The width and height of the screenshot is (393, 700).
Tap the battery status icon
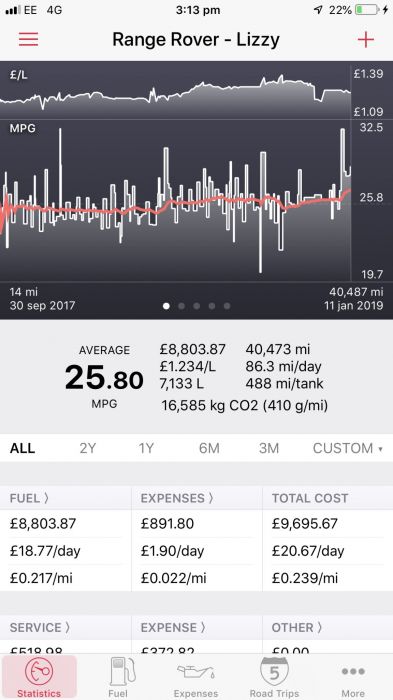click(367, 10)
